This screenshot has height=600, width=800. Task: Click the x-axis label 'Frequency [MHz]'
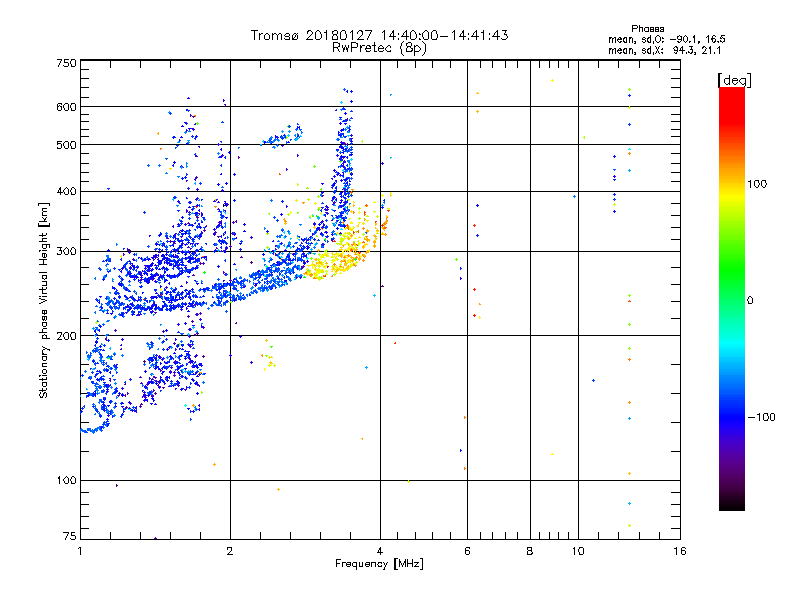pyautogui.click(x=379, y=564)
